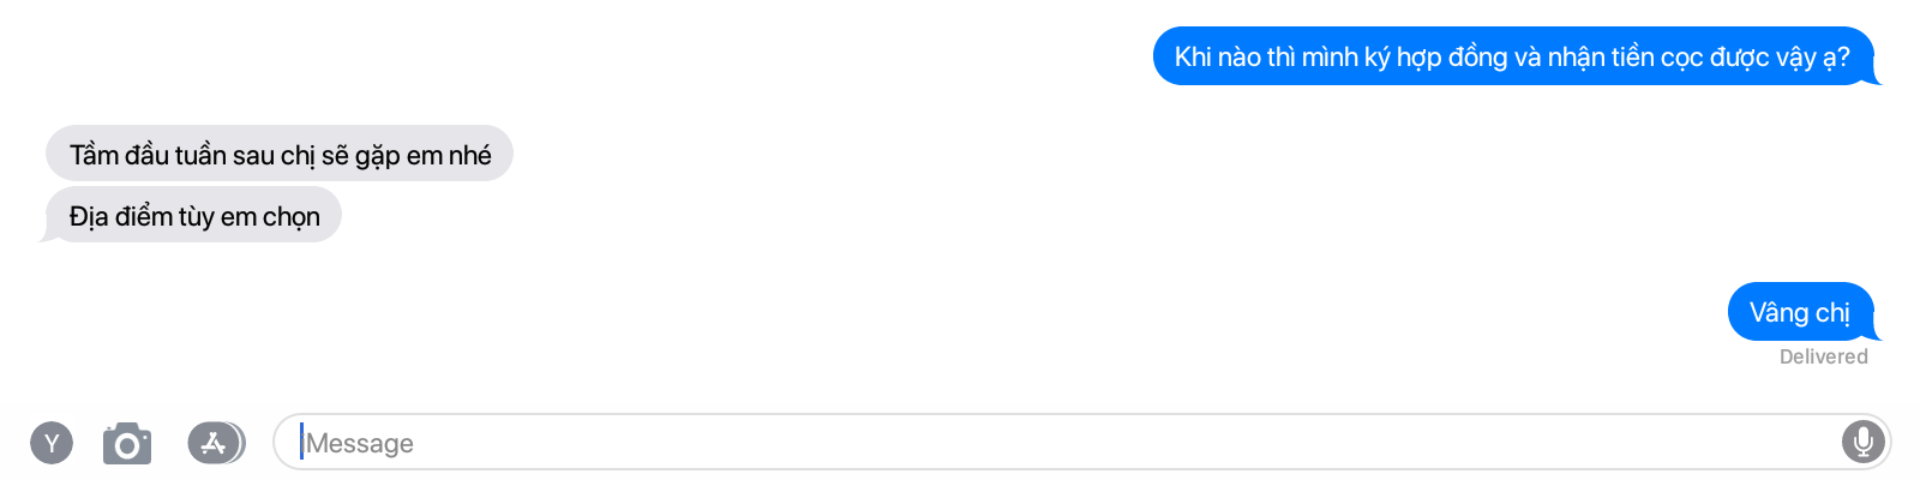Image resolution: width=1920 pixels, height=480 pixels.
Task: Start an audio message with the mic button
Action: click(1863, 441)
